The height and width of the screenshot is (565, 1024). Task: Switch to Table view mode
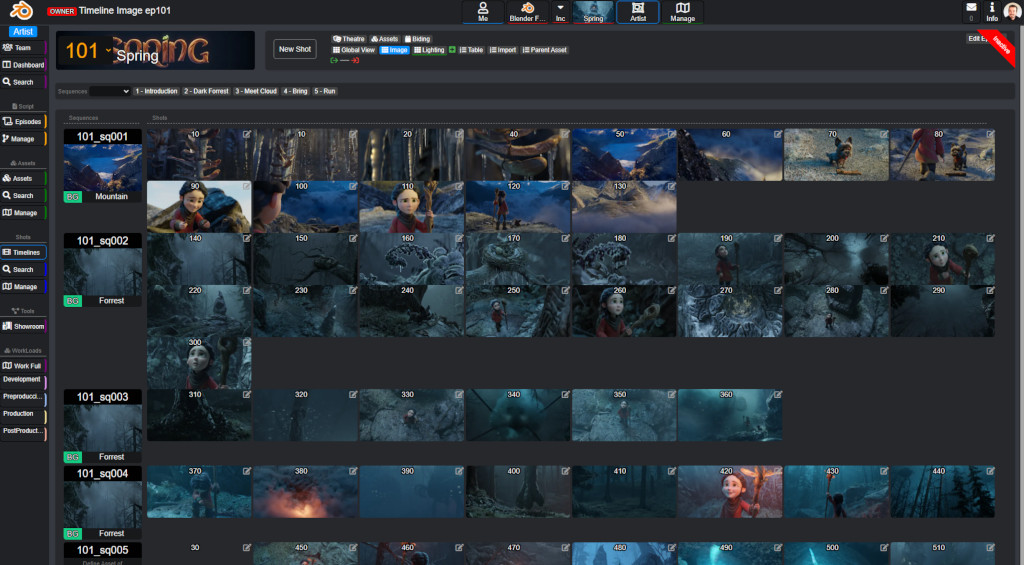pos(472,50)
